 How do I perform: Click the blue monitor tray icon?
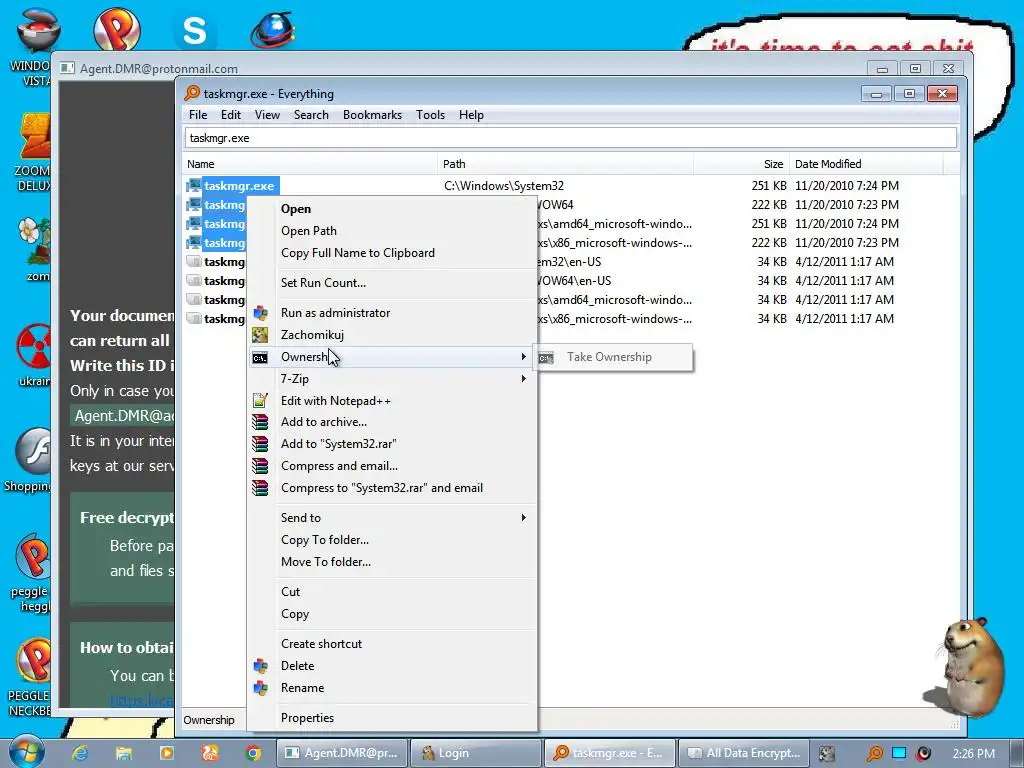[899, 753]
